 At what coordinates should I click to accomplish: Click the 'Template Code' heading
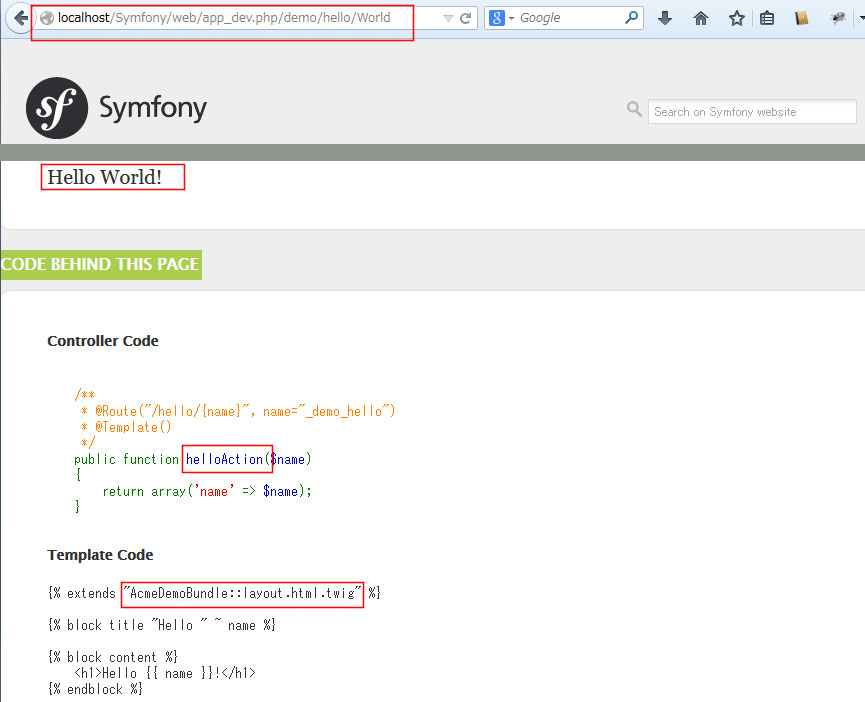tap(100, 555)
